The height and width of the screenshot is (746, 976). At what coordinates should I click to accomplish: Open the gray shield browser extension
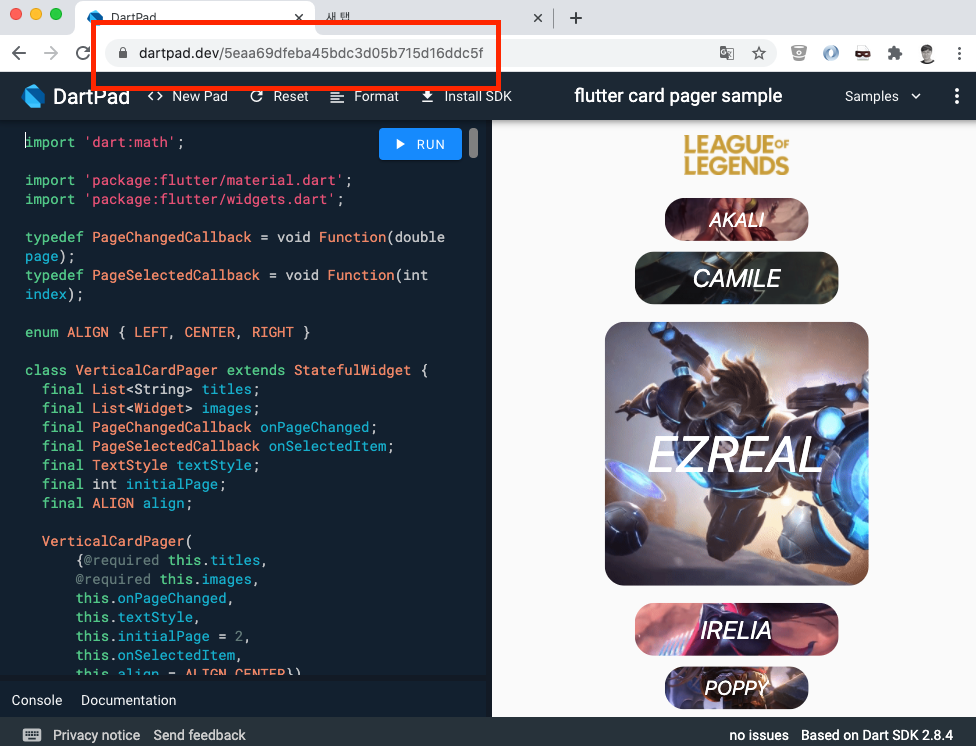coord(799,53)
